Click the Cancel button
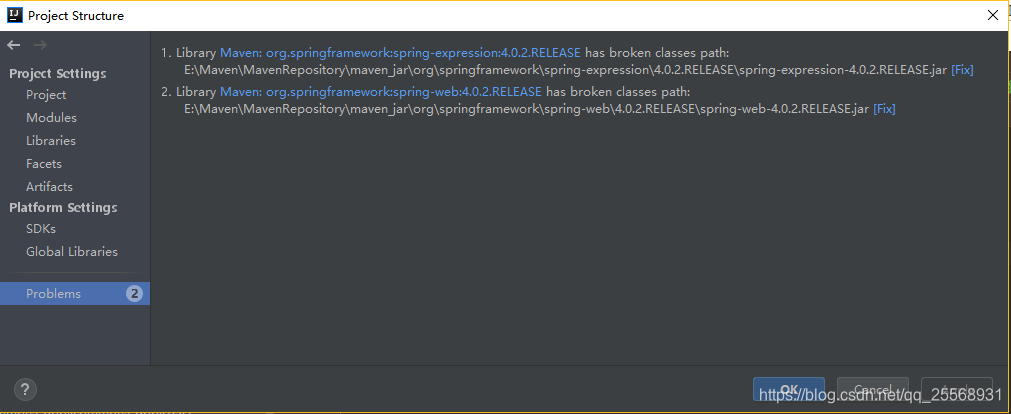 (x=872, y=389)
